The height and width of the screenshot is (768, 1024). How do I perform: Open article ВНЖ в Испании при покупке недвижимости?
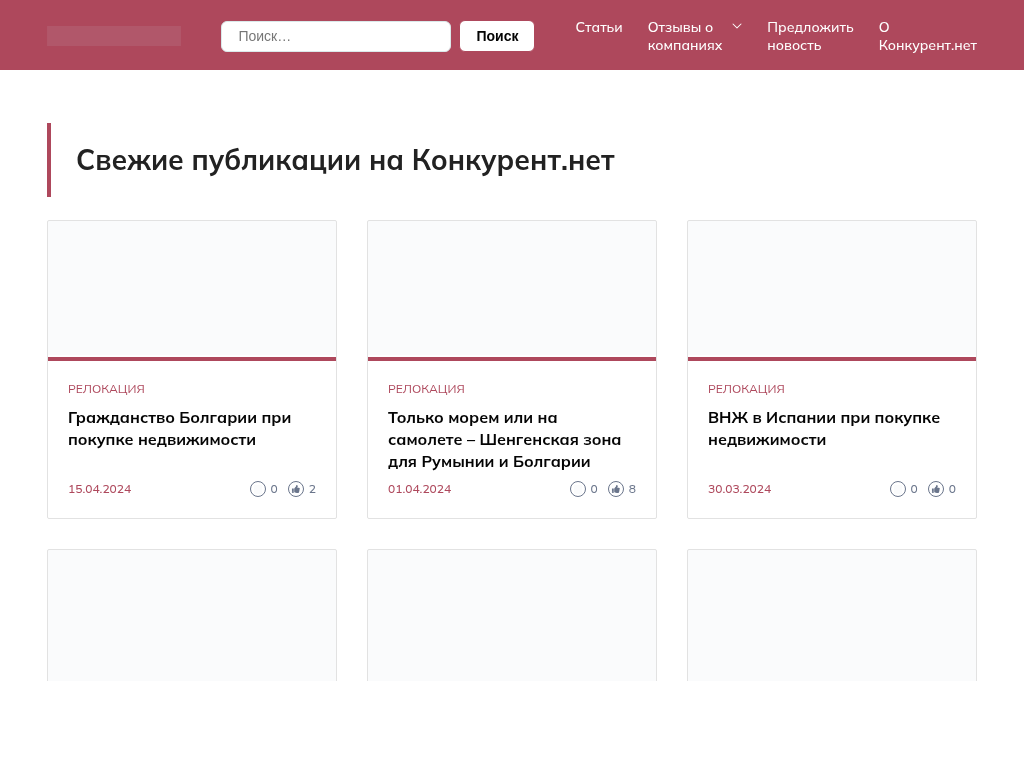click(x=824, y=429)
